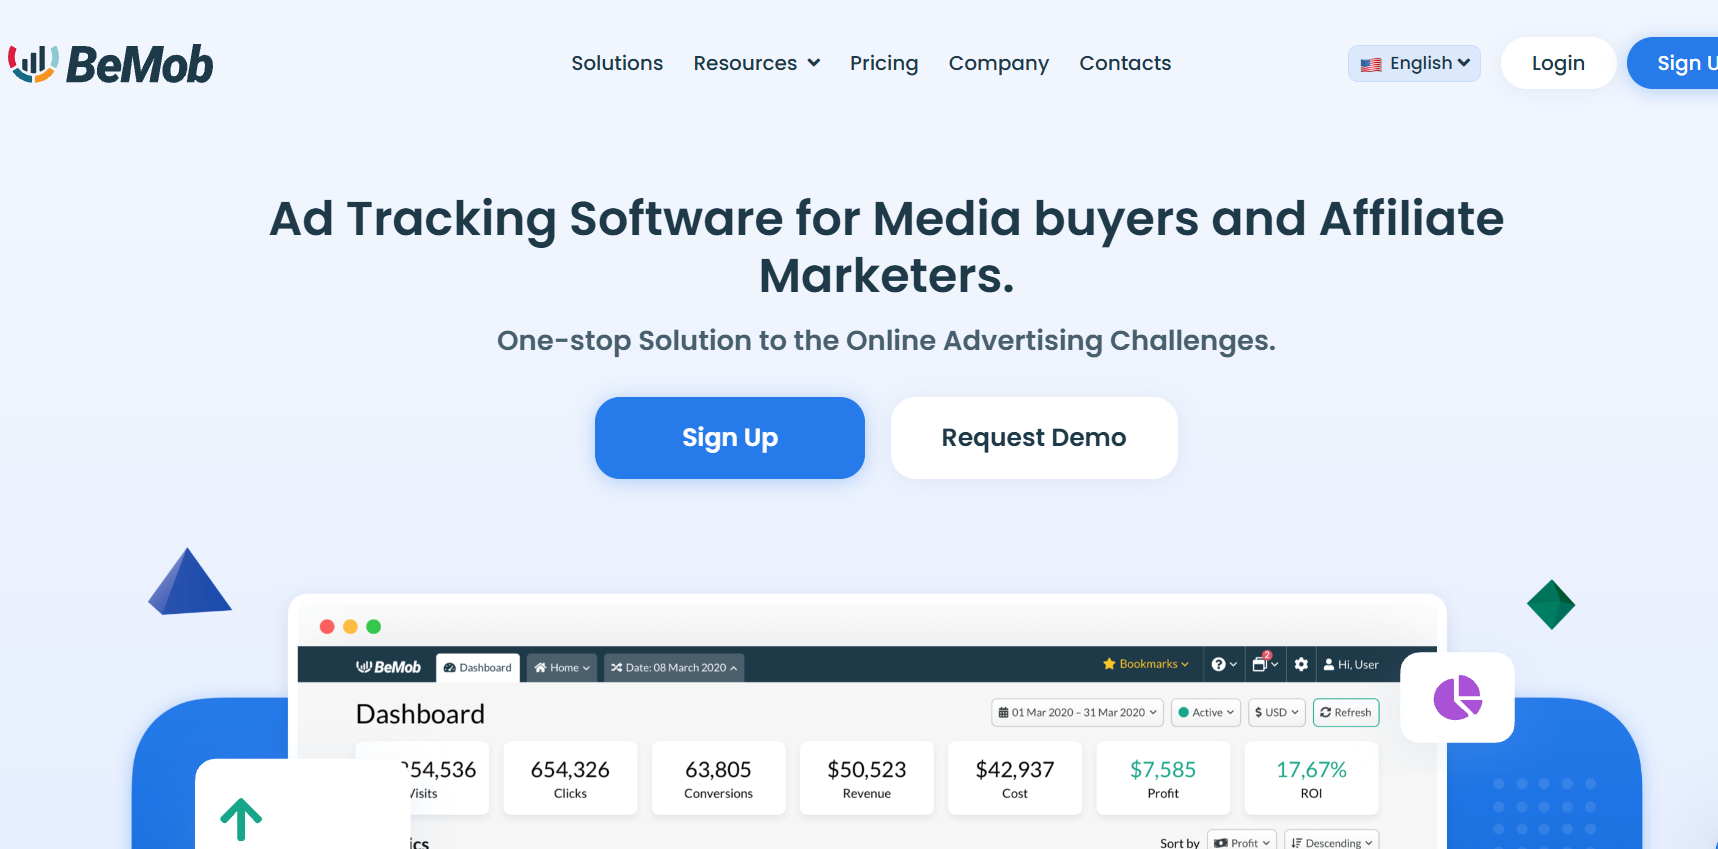This screenshot has width=1718, height=849.
Task: Click the Login button
Action: [x=1558, y=63]
